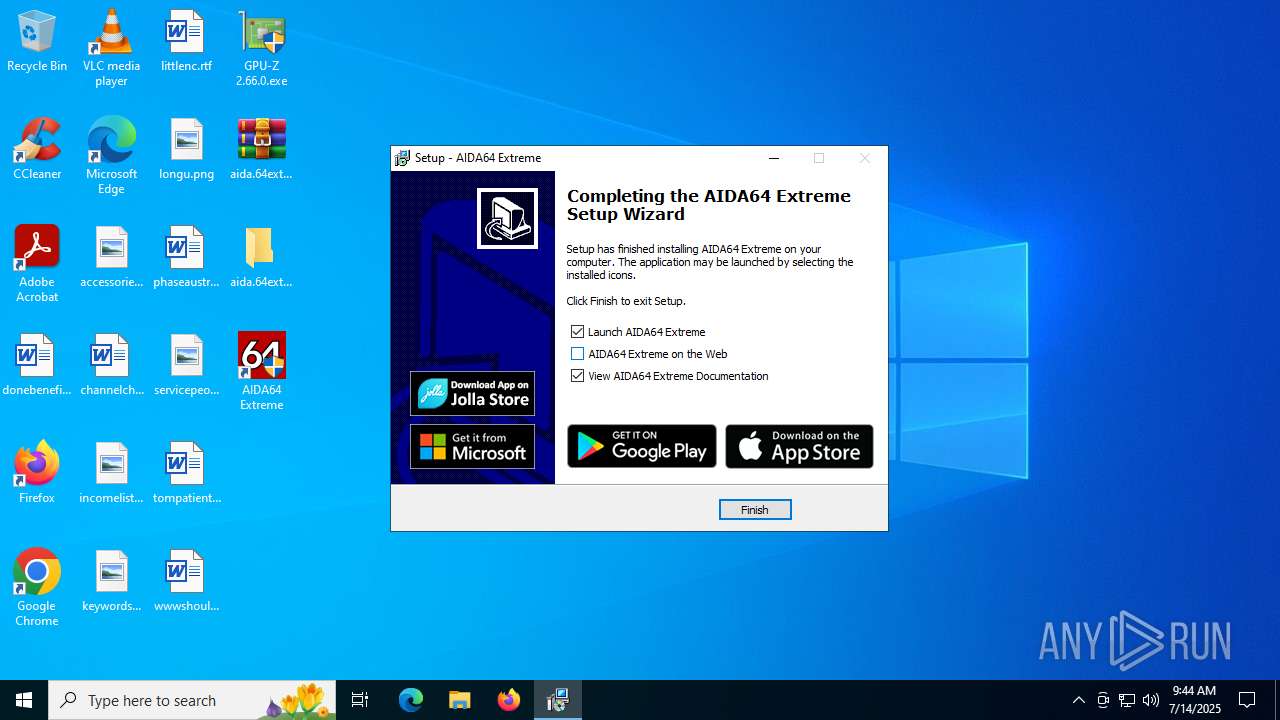Click the Get it from Microsoft badge
The width and height of the screenshot is (1280, 720).
(472, 446)
